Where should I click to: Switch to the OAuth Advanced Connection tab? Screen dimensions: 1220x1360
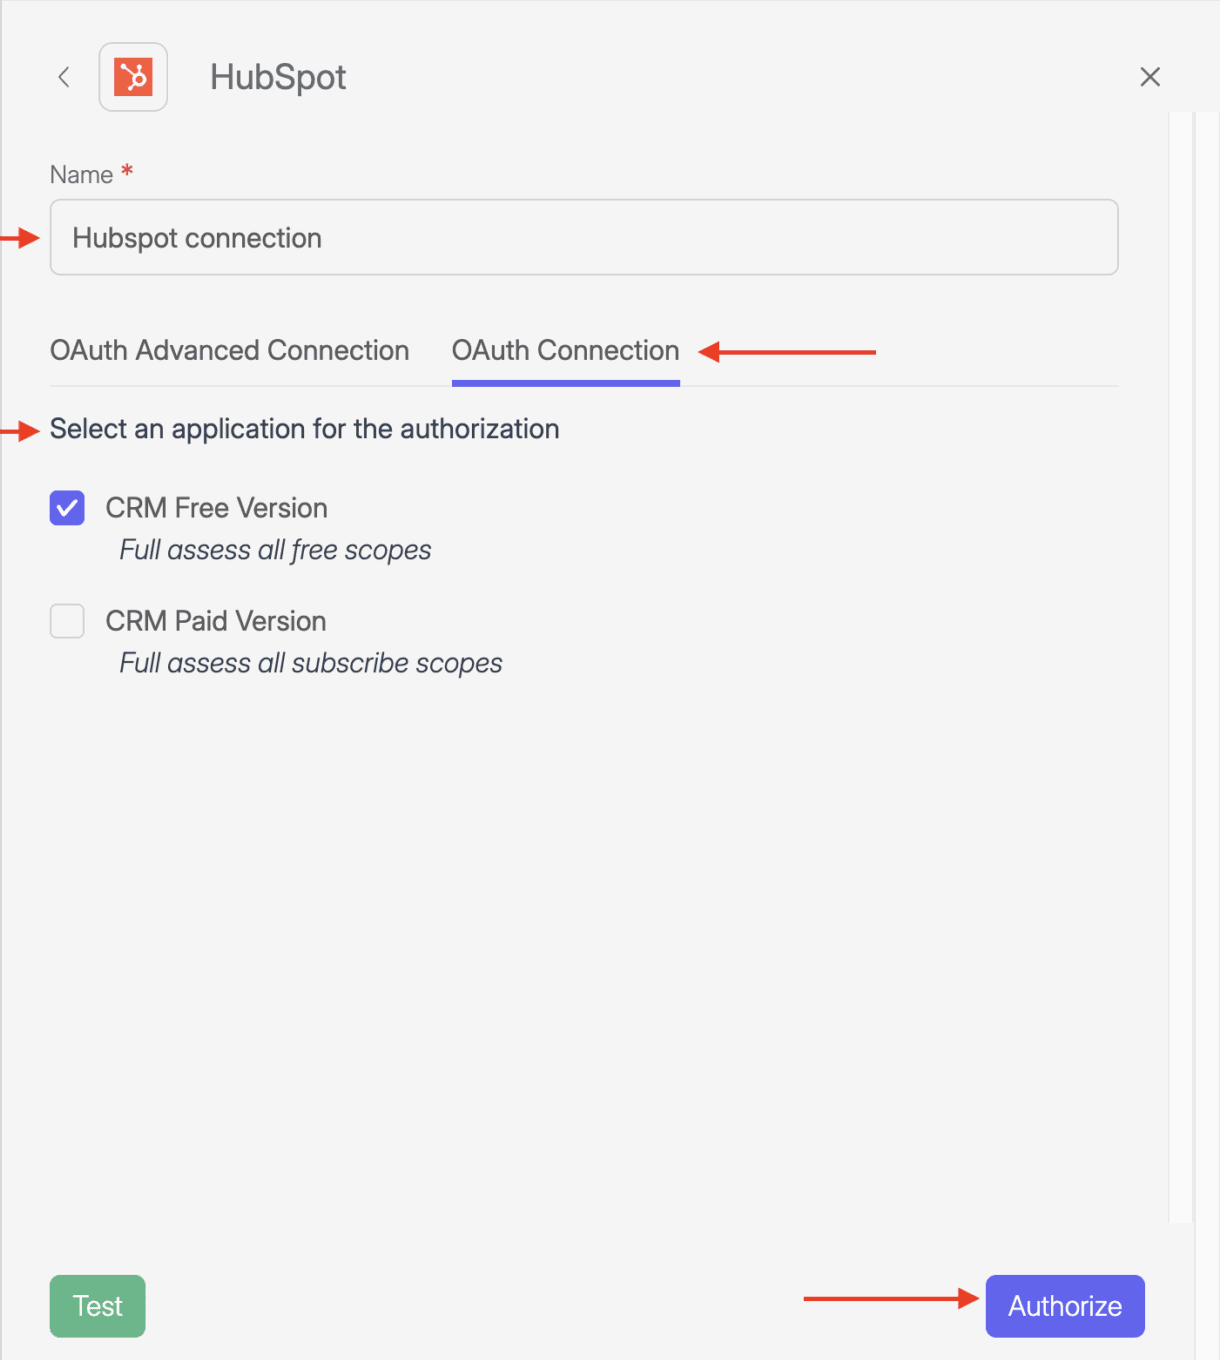click(x=229, y=351)
